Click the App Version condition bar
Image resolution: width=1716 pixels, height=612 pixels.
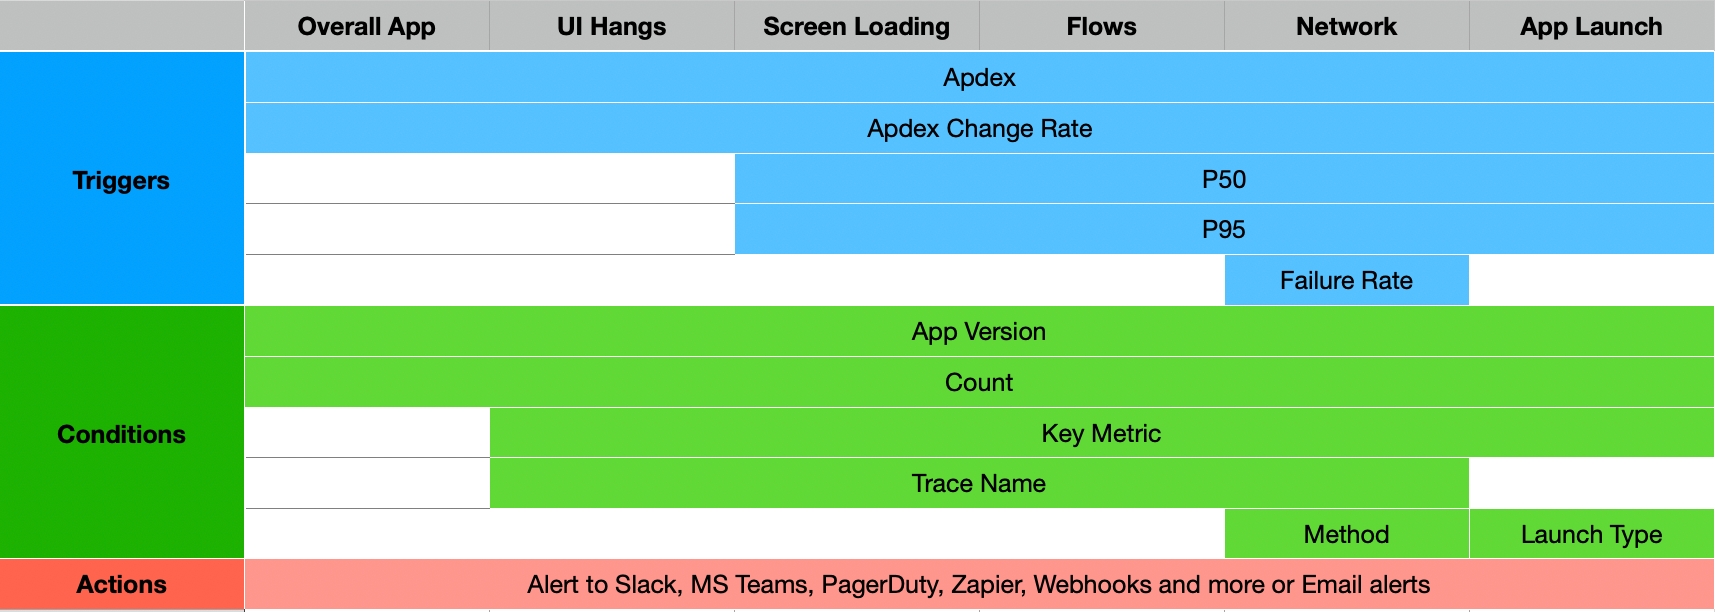coord(979,332)
